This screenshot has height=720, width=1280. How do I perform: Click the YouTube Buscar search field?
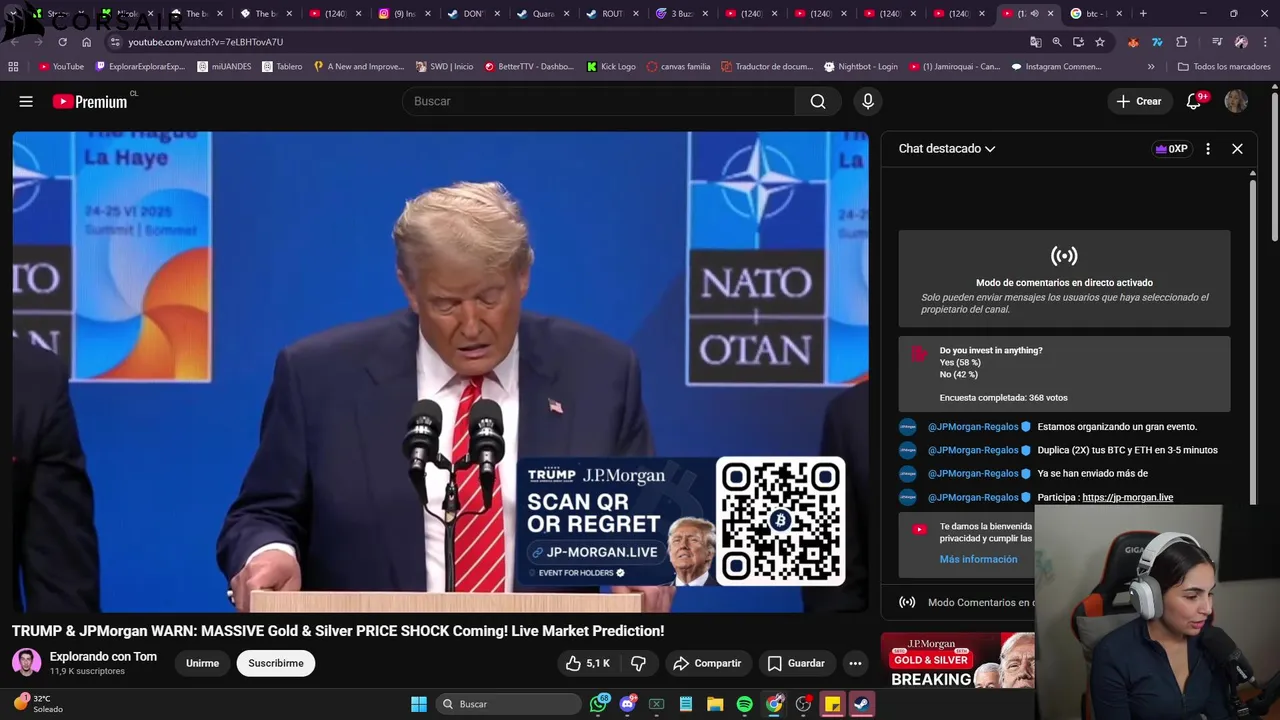pyautogui.click(x=598, y=101)
